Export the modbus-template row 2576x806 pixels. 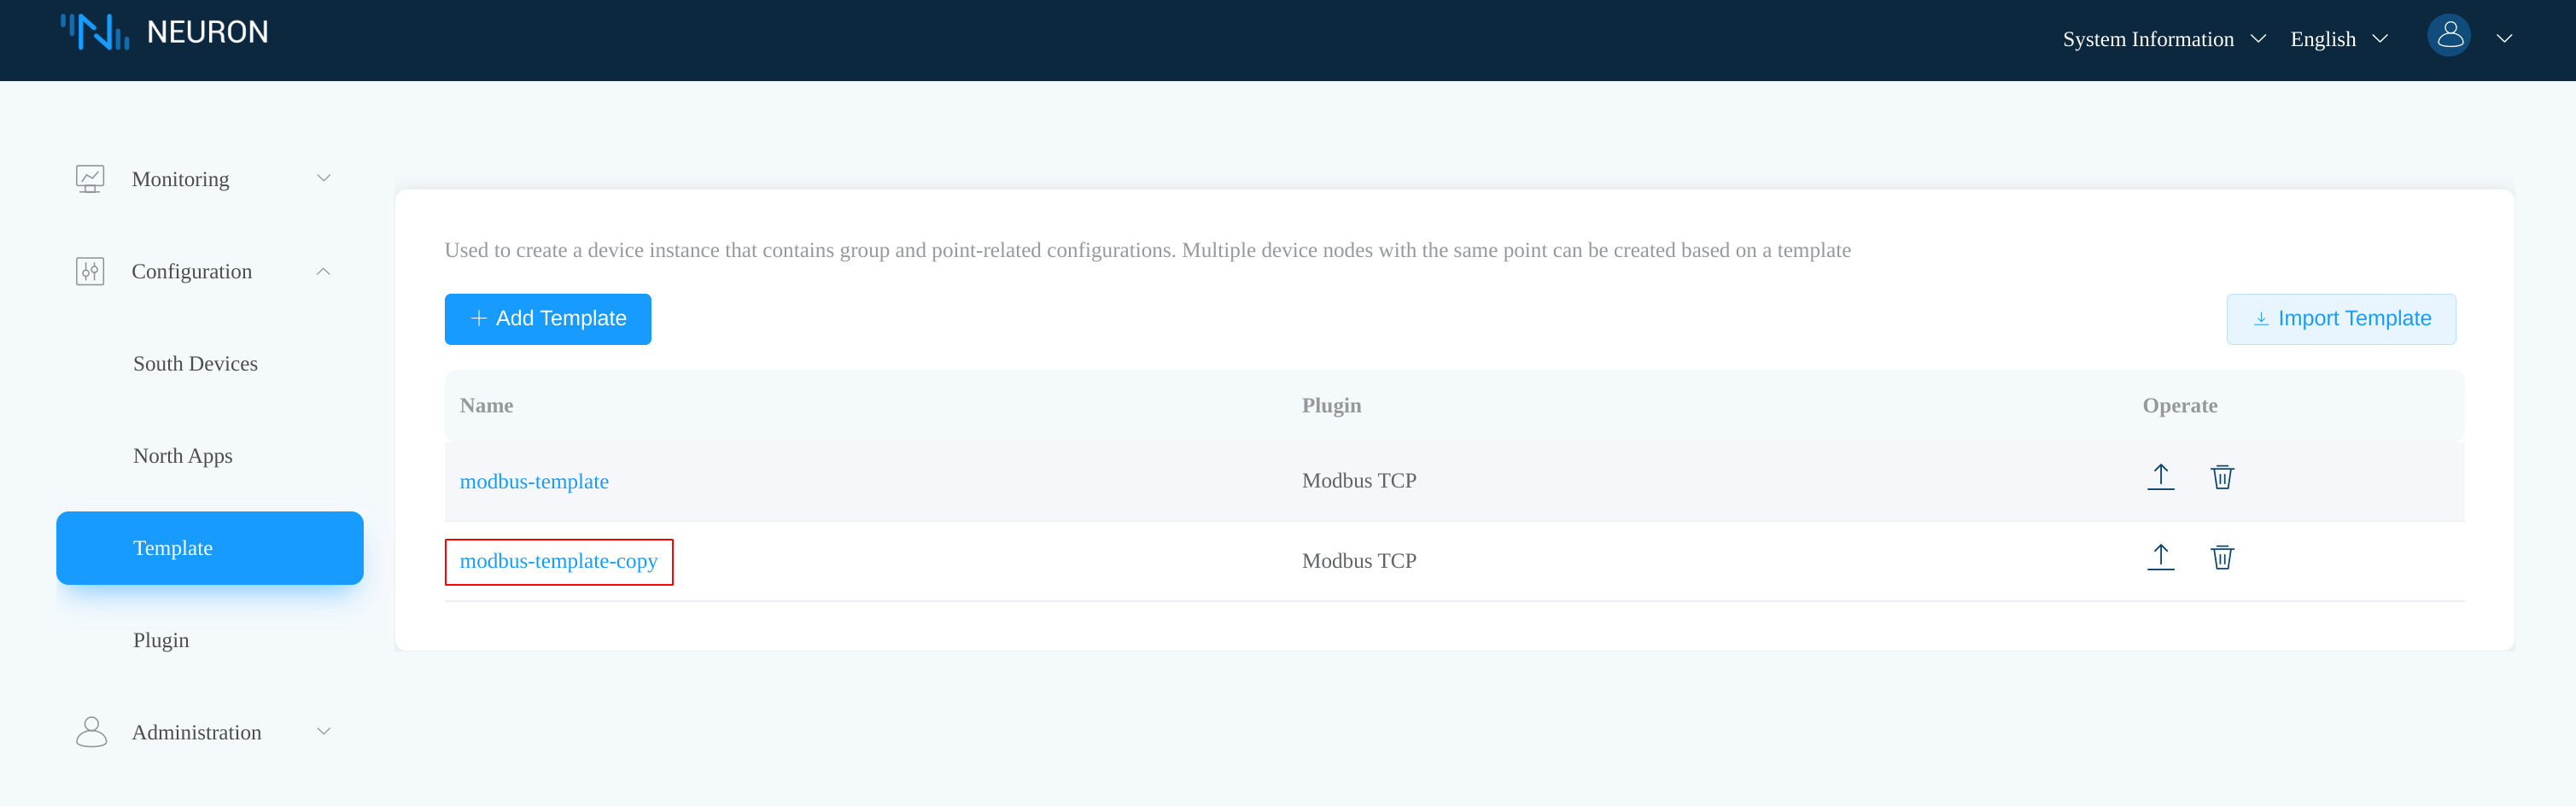[2160, 478]
